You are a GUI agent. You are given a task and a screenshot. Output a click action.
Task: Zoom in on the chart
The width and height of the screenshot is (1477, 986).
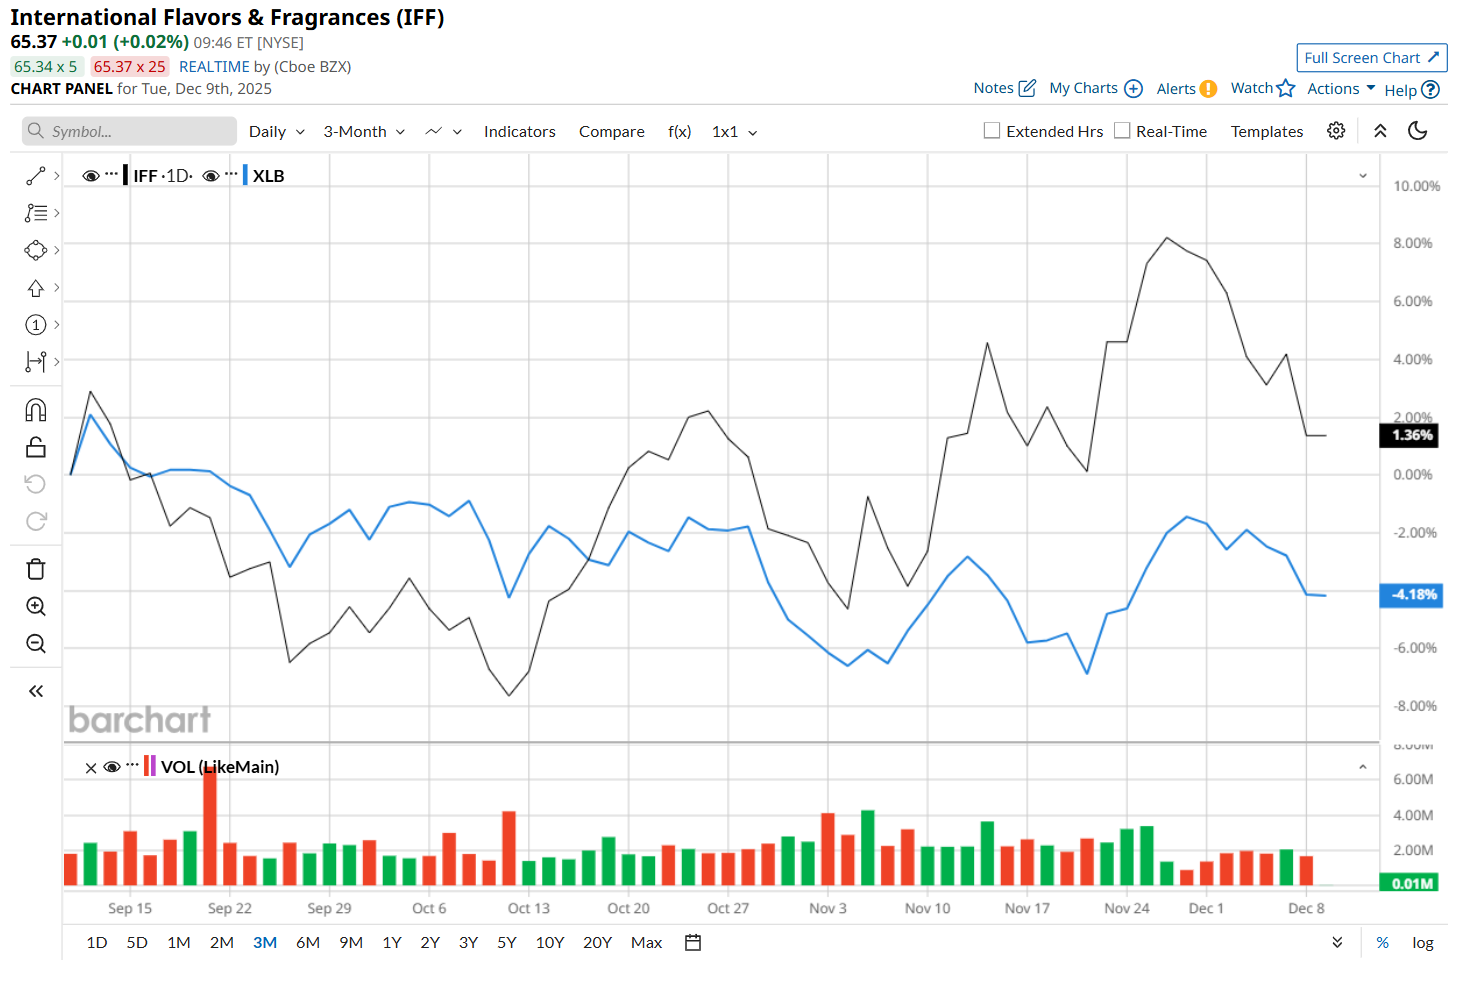click(36, 606)
